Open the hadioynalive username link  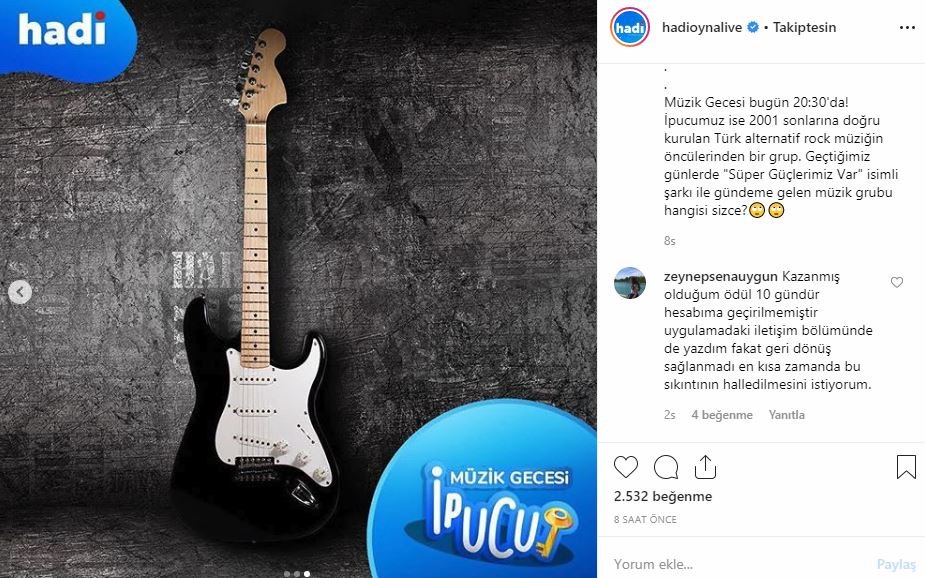point(702,27)
